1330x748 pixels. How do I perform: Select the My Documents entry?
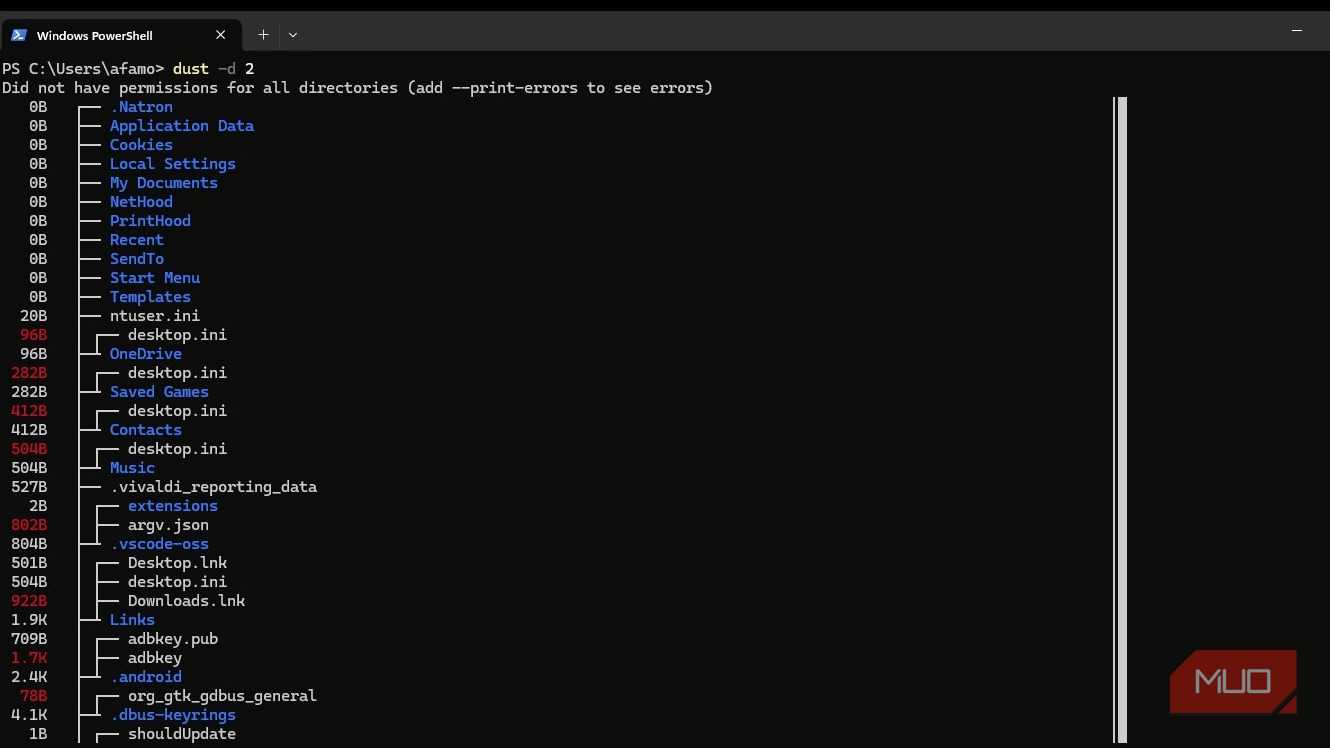(x=164, y=183)
